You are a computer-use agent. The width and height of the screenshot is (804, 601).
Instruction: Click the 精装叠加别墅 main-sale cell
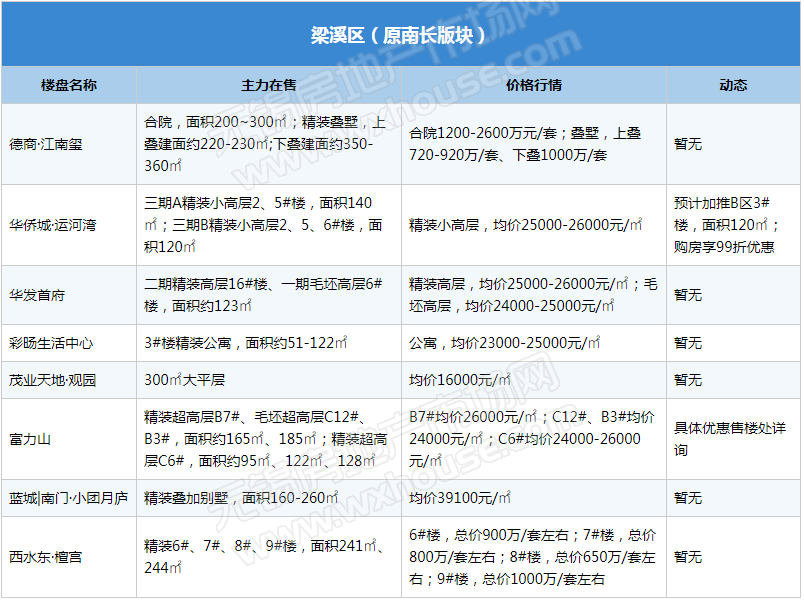(x=242, y=498)
